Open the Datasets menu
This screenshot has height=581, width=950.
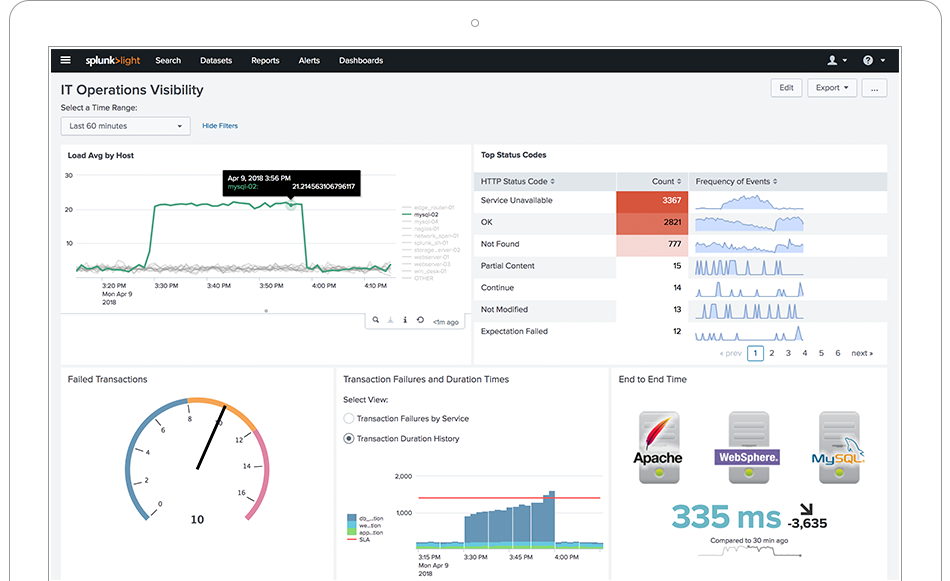tap(216, 61)
